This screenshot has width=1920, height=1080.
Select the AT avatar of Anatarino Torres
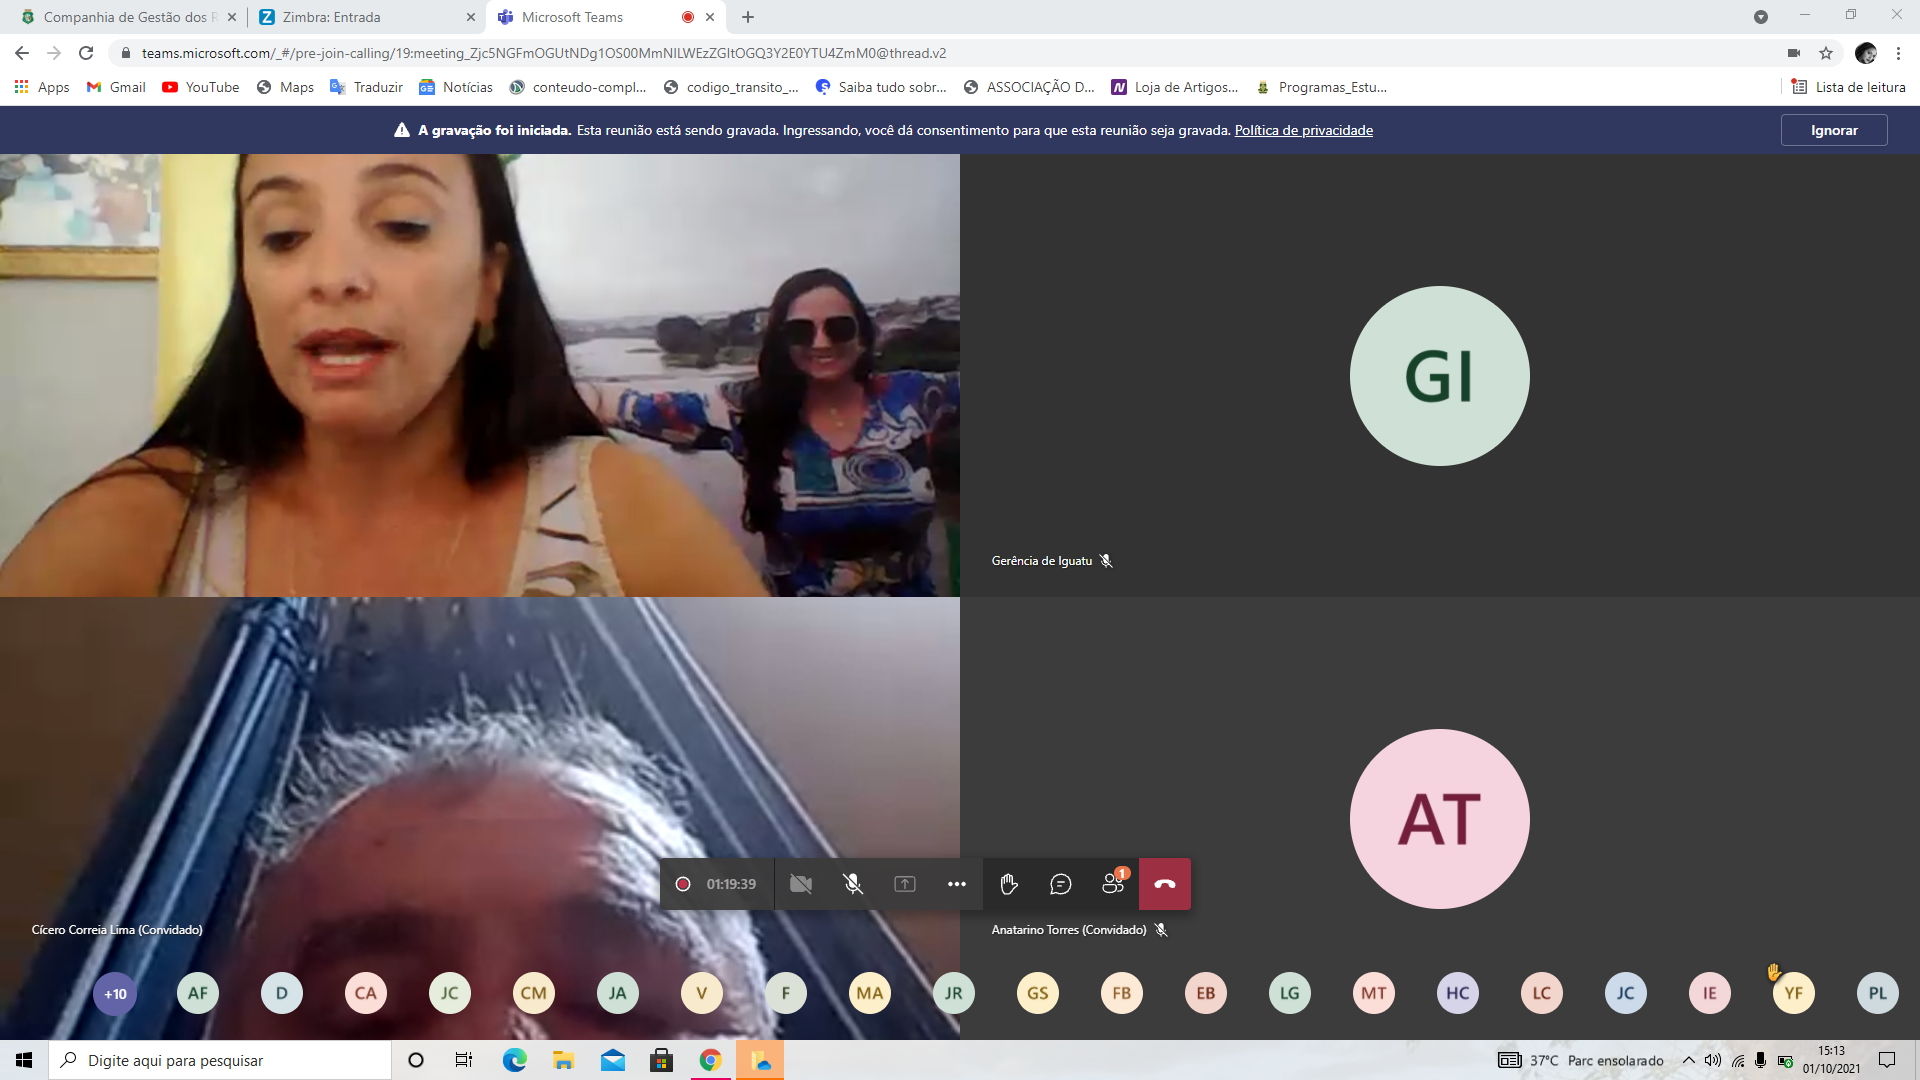pyautogui.click(x=1440, y=819)
